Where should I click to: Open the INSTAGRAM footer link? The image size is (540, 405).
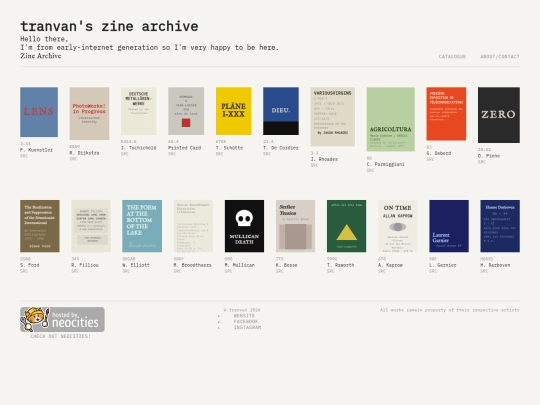[247, 327]
